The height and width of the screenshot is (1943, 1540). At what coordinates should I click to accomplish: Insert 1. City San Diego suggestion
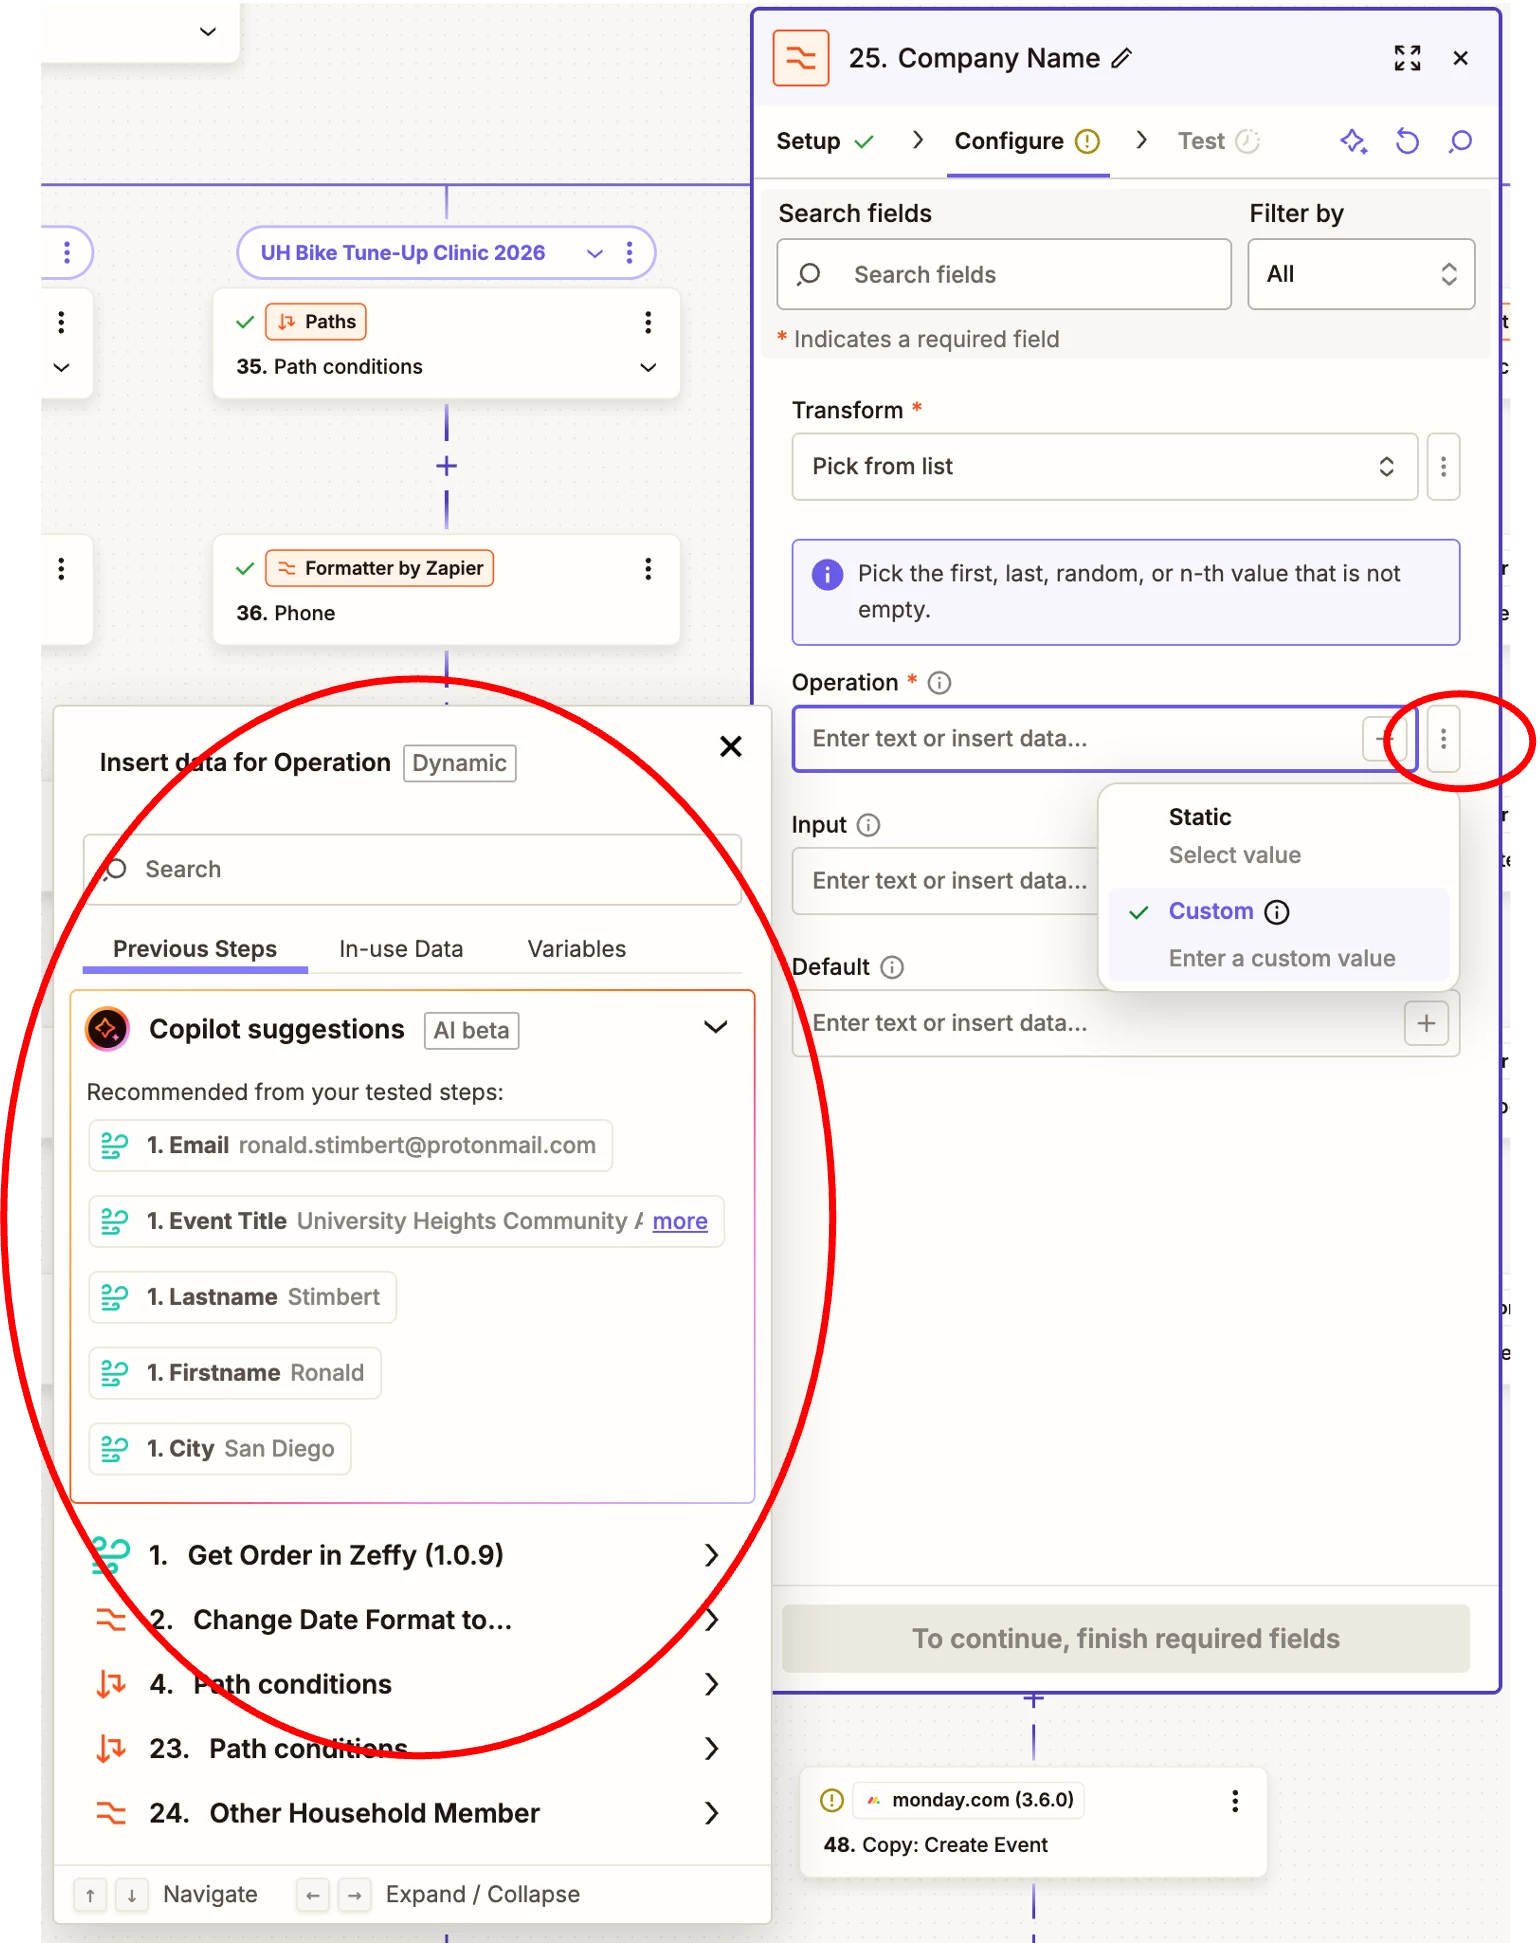click(220, 1449)
